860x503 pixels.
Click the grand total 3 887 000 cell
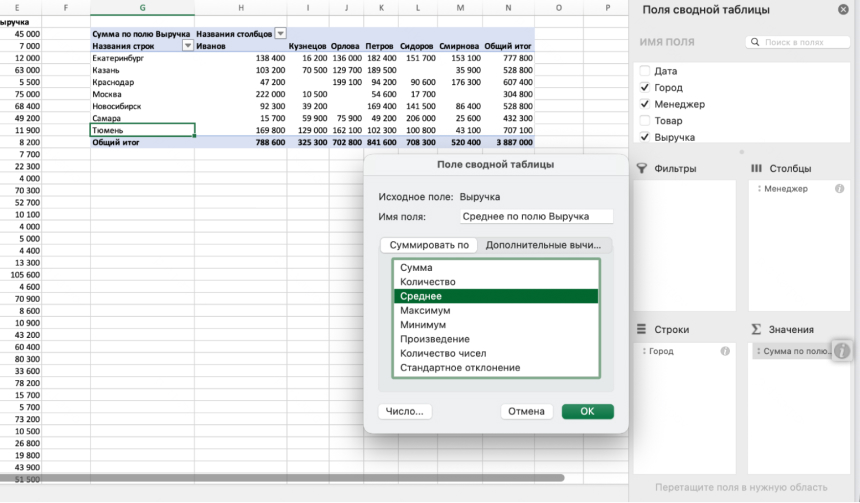click(x=508, y=142)
